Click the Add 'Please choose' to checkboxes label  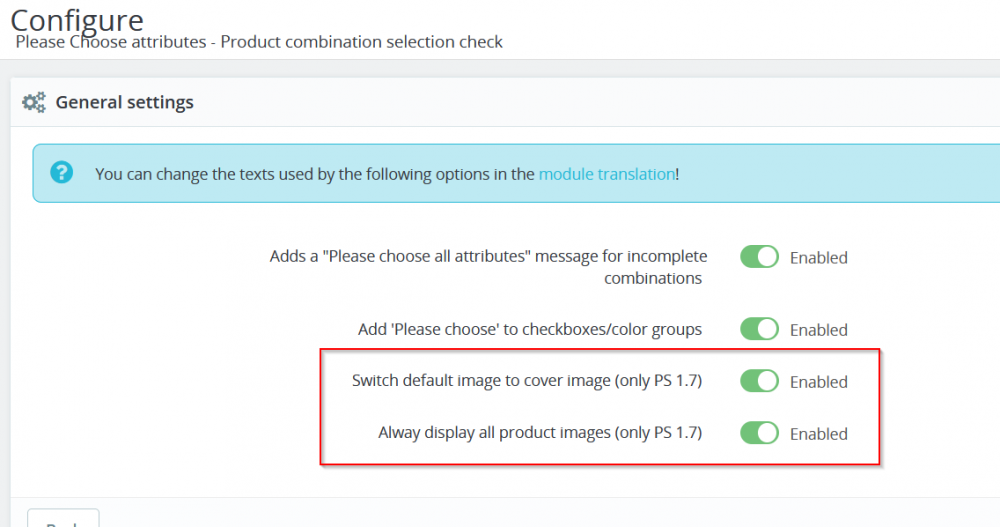[530, 330]
